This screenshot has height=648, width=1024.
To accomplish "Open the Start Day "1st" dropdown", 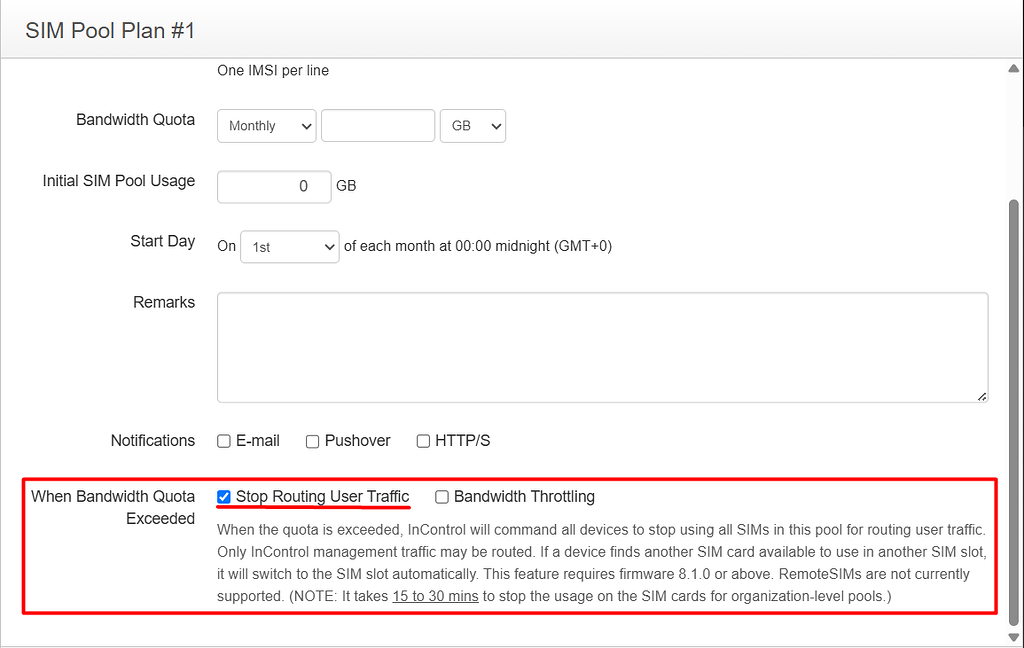I will pos(289,246).
